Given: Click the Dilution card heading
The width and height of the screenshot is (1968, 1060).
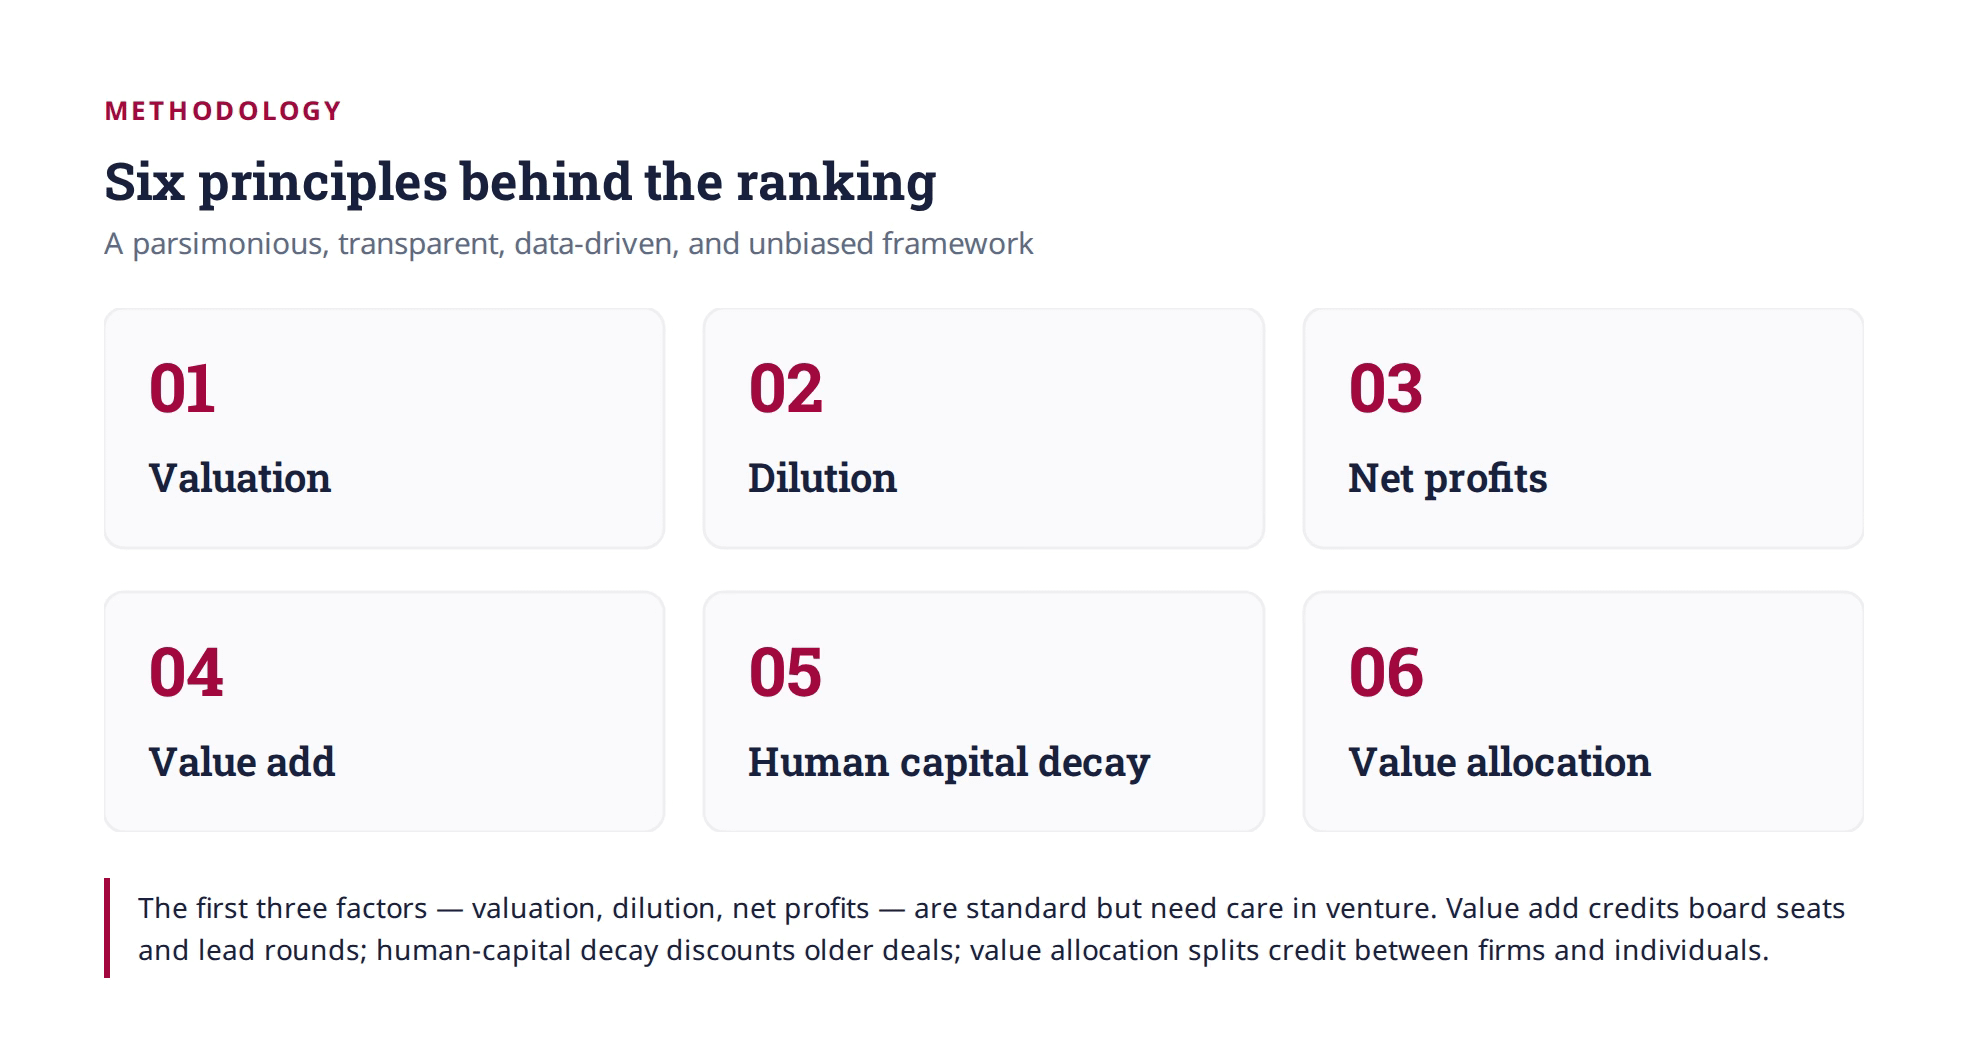Looking at the screenshot, I should tap(822, 478).
